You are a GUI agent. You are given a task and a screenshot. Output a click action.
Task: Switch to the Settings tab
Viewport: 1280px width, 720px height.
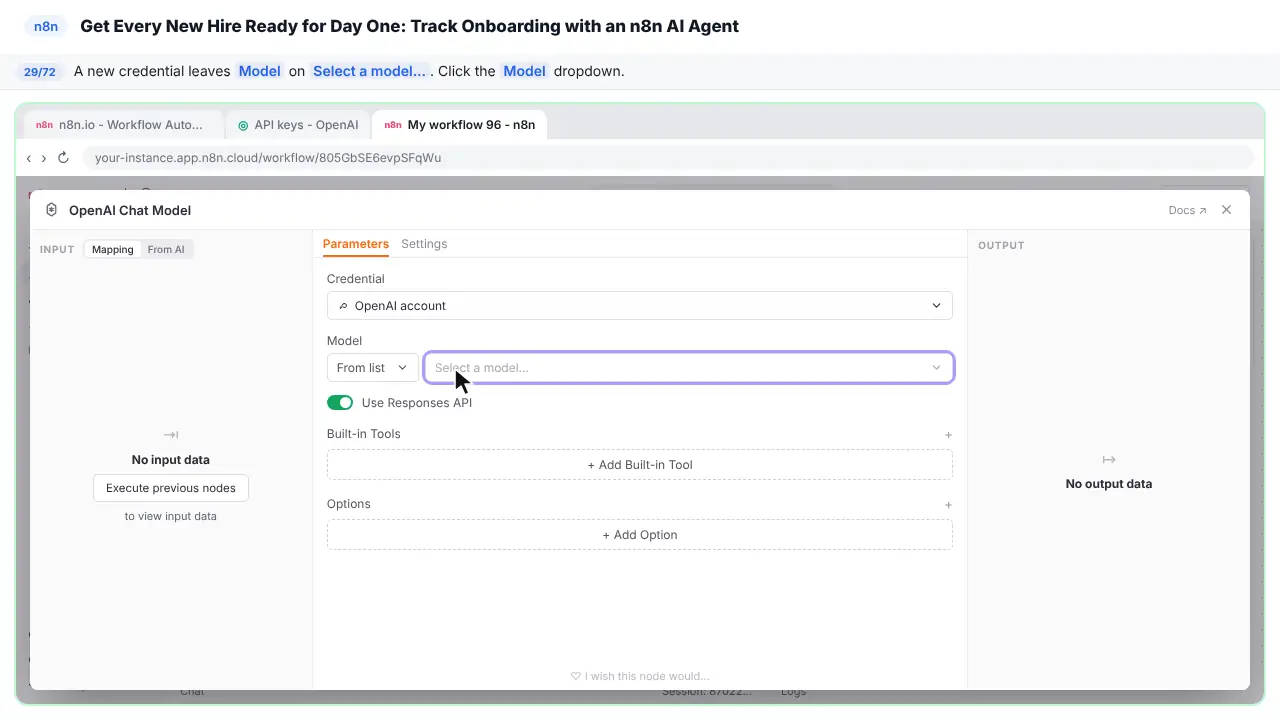(x=424, y=244)
